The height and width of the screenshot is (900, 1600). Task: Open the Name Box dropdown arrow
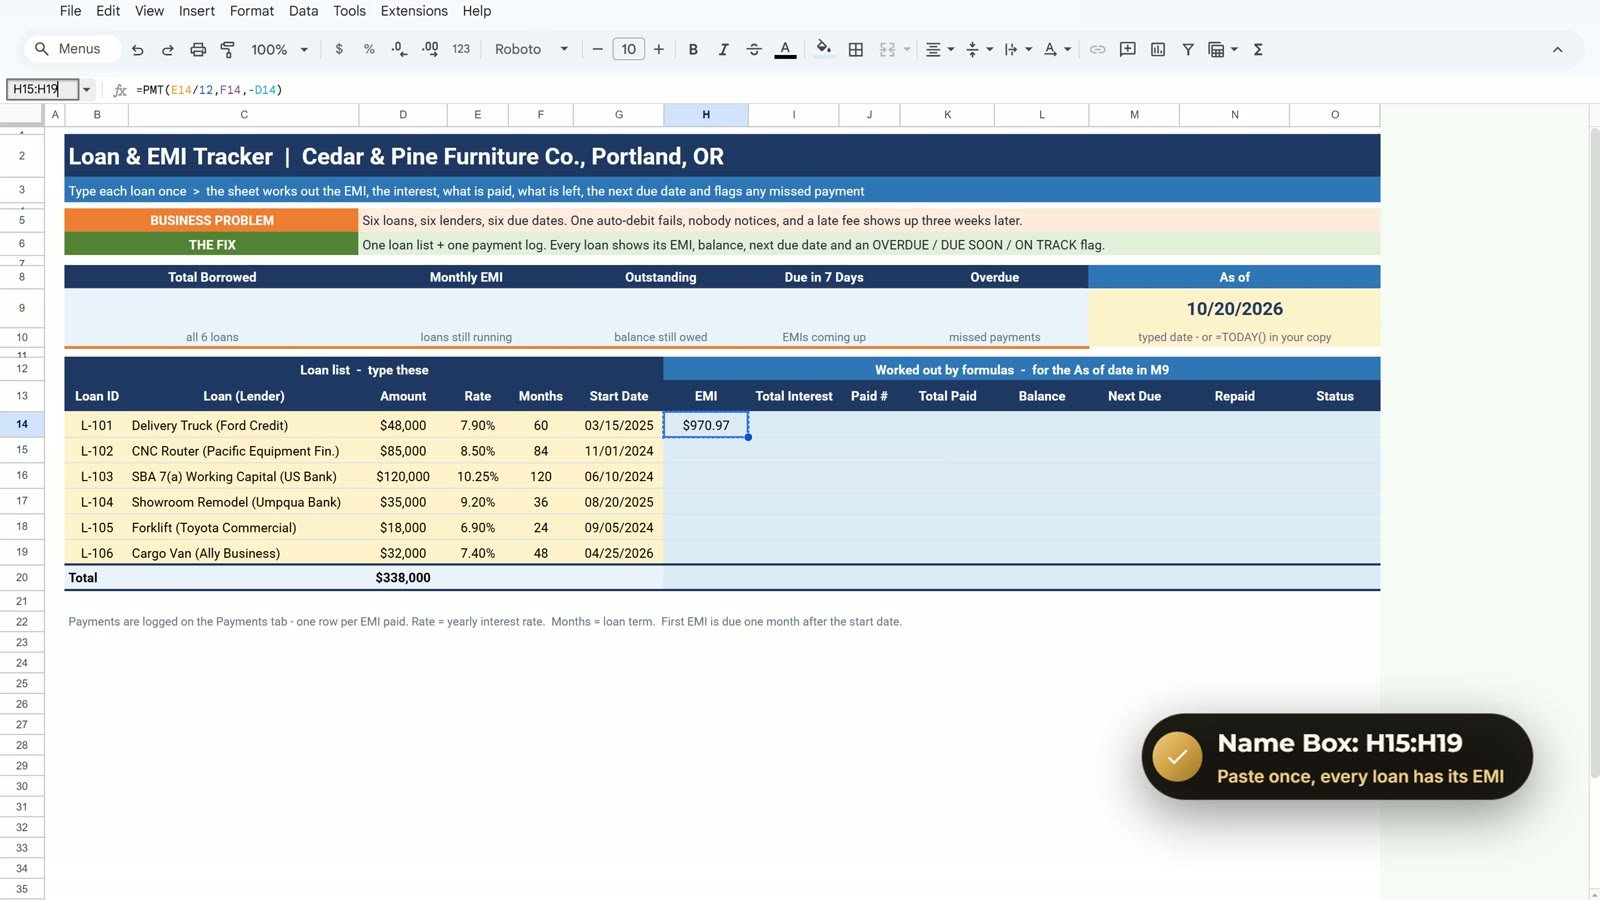tap(87, 89)
